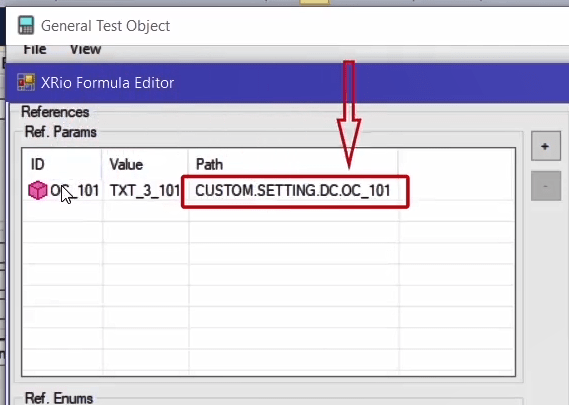Click the Ref. Params group label
This screenshot has height=405, width=569.
coord(61,132)
